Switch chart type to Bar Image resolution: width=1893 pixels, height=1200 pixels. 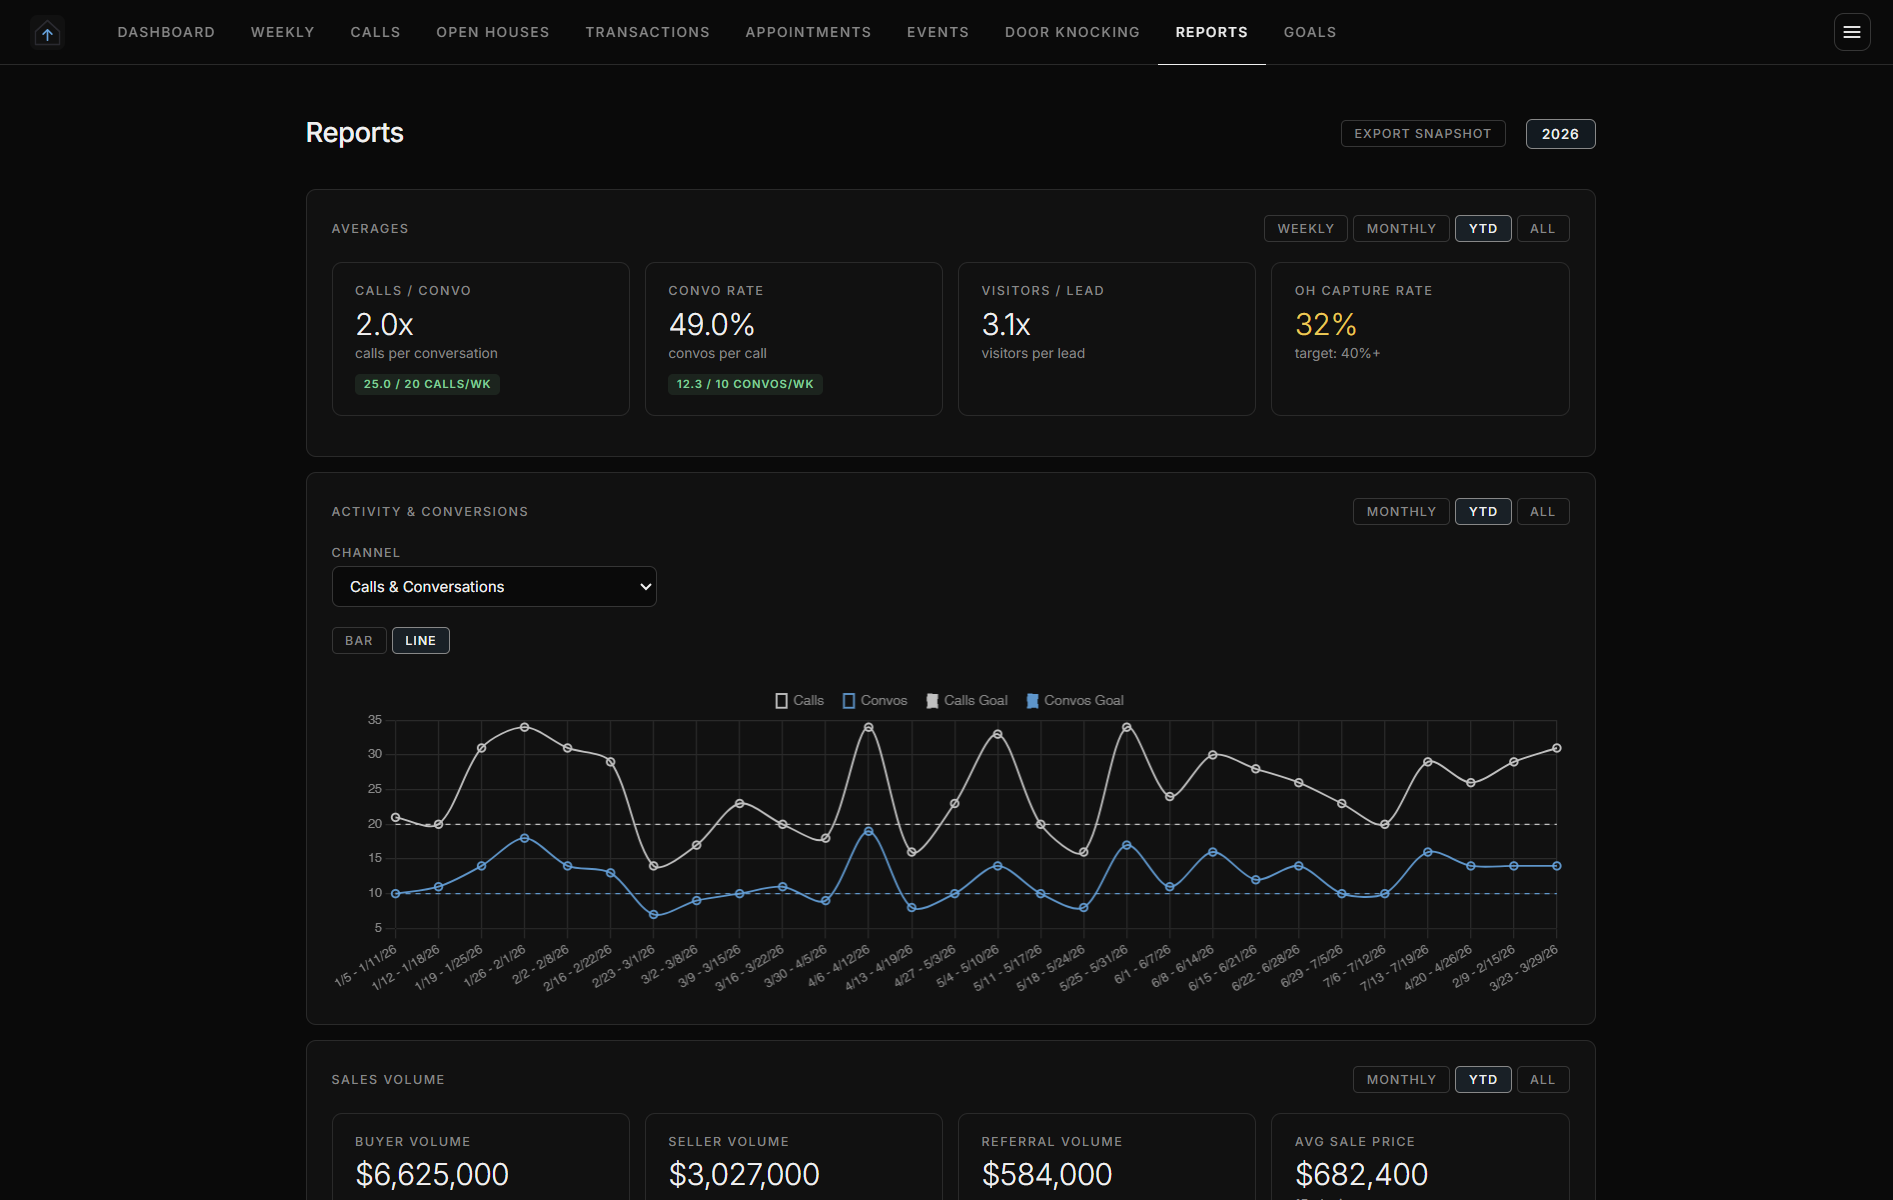(359, 641)
